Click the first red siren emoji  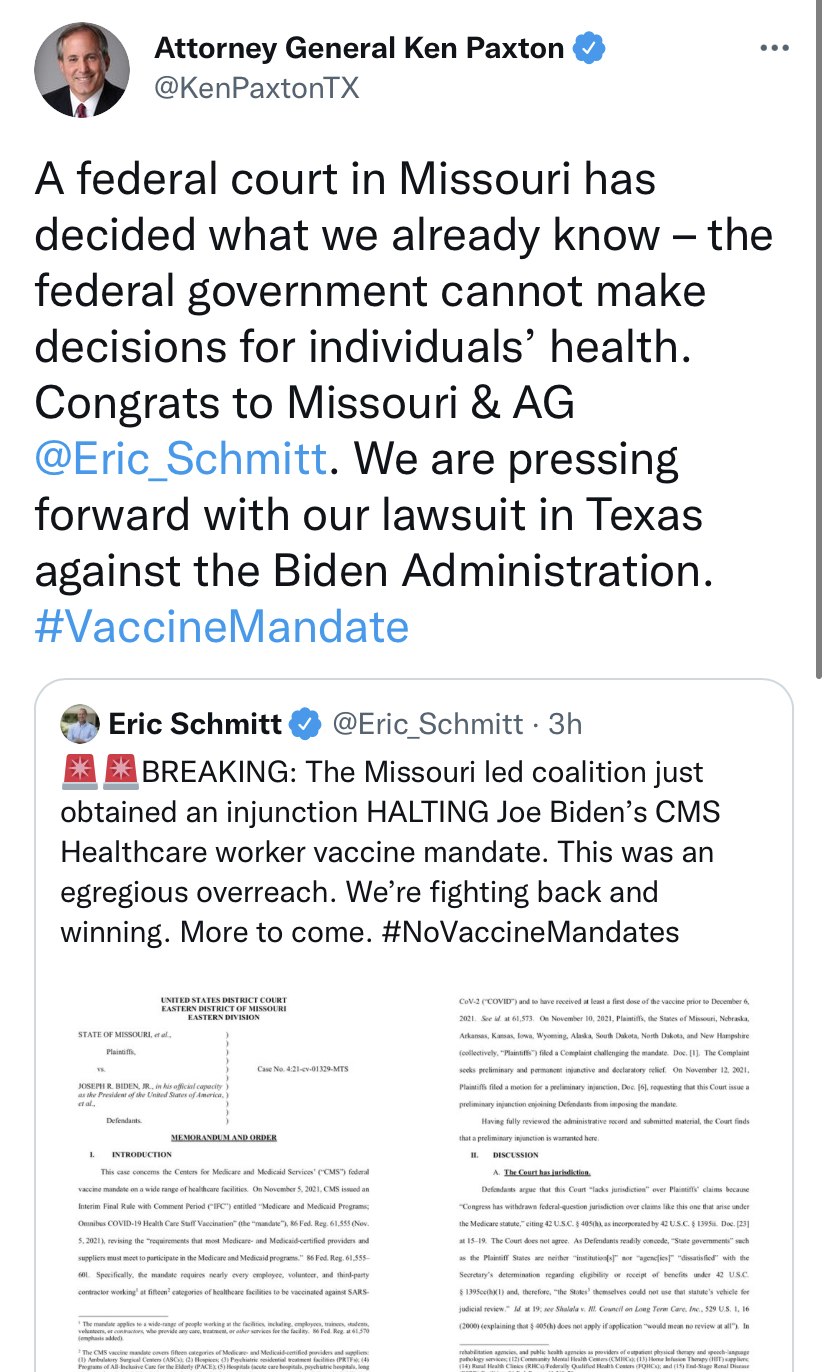tap(79, 772)
